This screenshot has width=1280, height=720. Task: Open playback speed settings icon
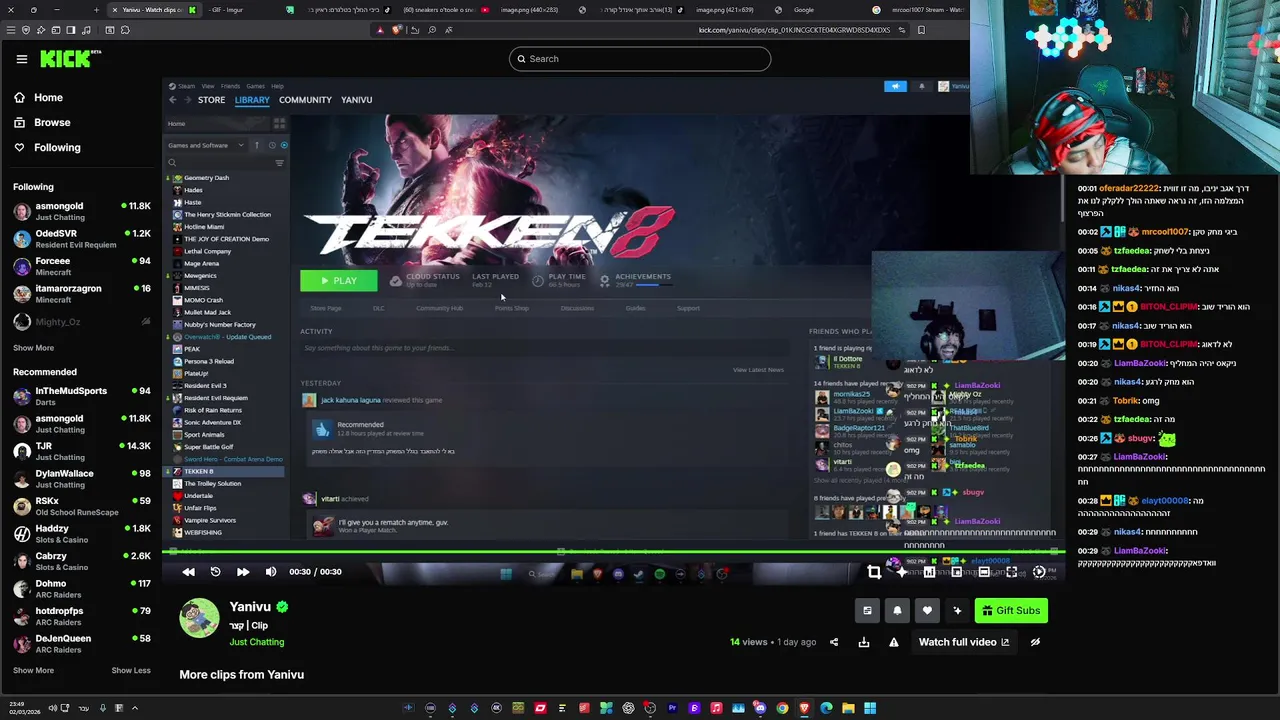(1039, 572)
